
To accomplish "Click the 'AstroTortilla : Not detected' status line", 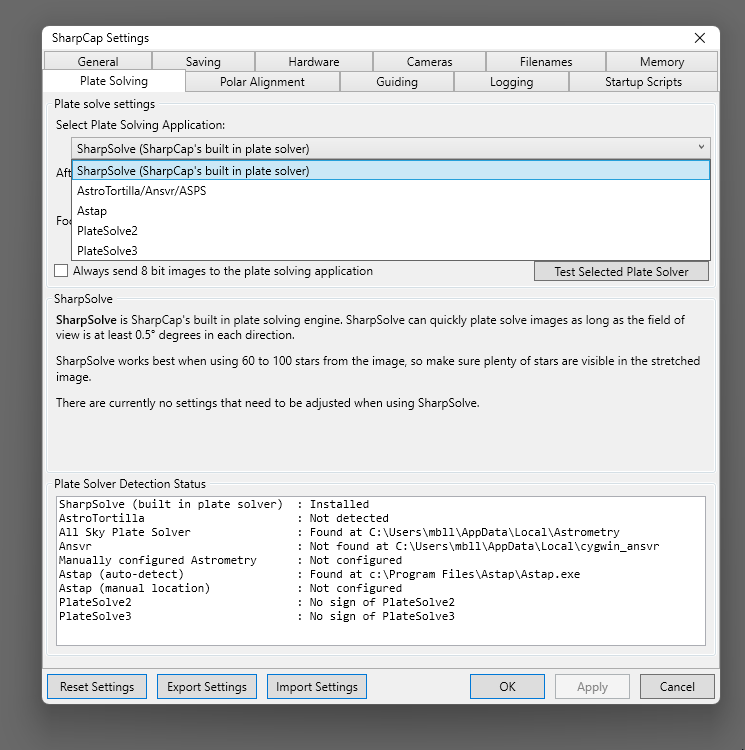I will coord(224,518).
